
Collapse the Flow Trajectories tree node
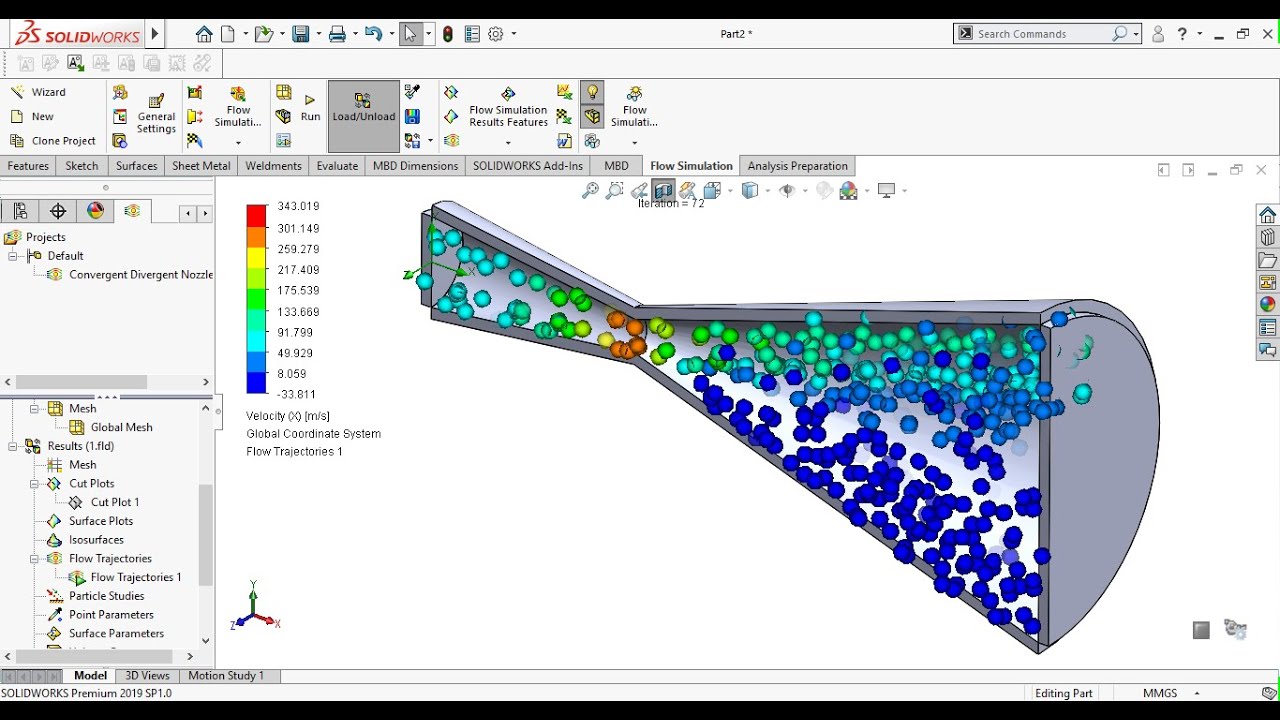(34, 559)
